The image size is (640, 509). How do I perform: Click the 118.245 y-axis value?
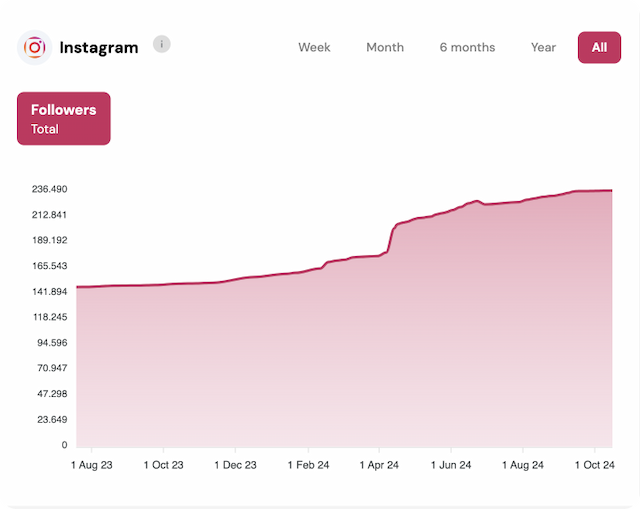click(49, 317)
